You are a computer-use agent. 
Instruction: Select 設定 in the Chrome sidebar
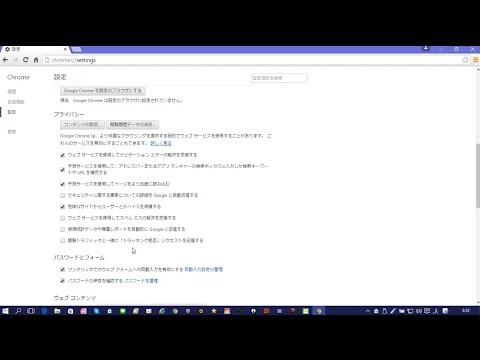click(12, 112)
